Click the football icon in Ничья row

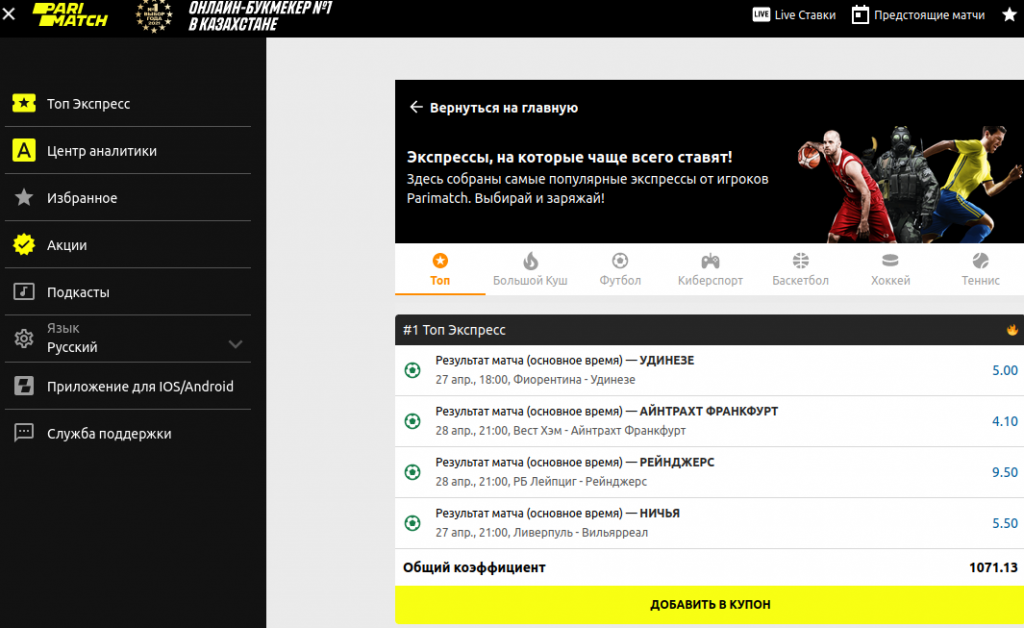pos(413,523)
